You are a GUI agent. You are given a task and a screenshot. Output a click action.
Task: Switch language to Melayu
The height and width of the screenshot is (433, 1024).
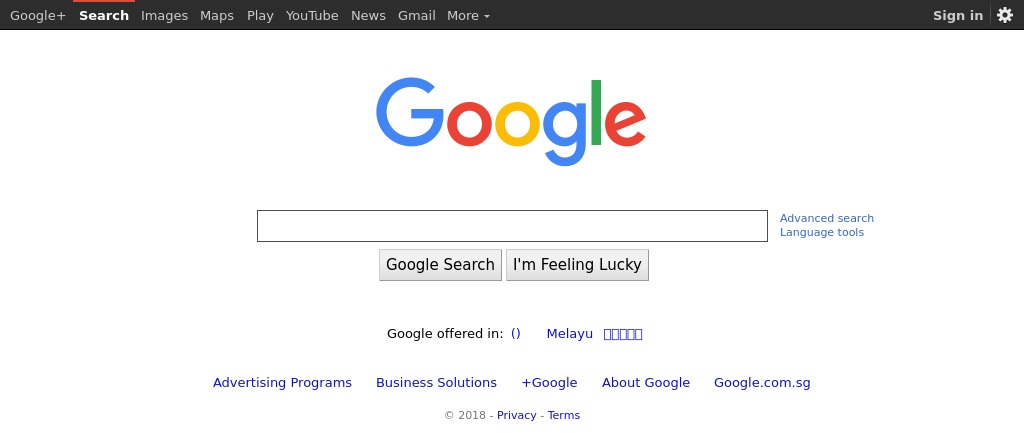pyautogui.click(x=569, y=334)
